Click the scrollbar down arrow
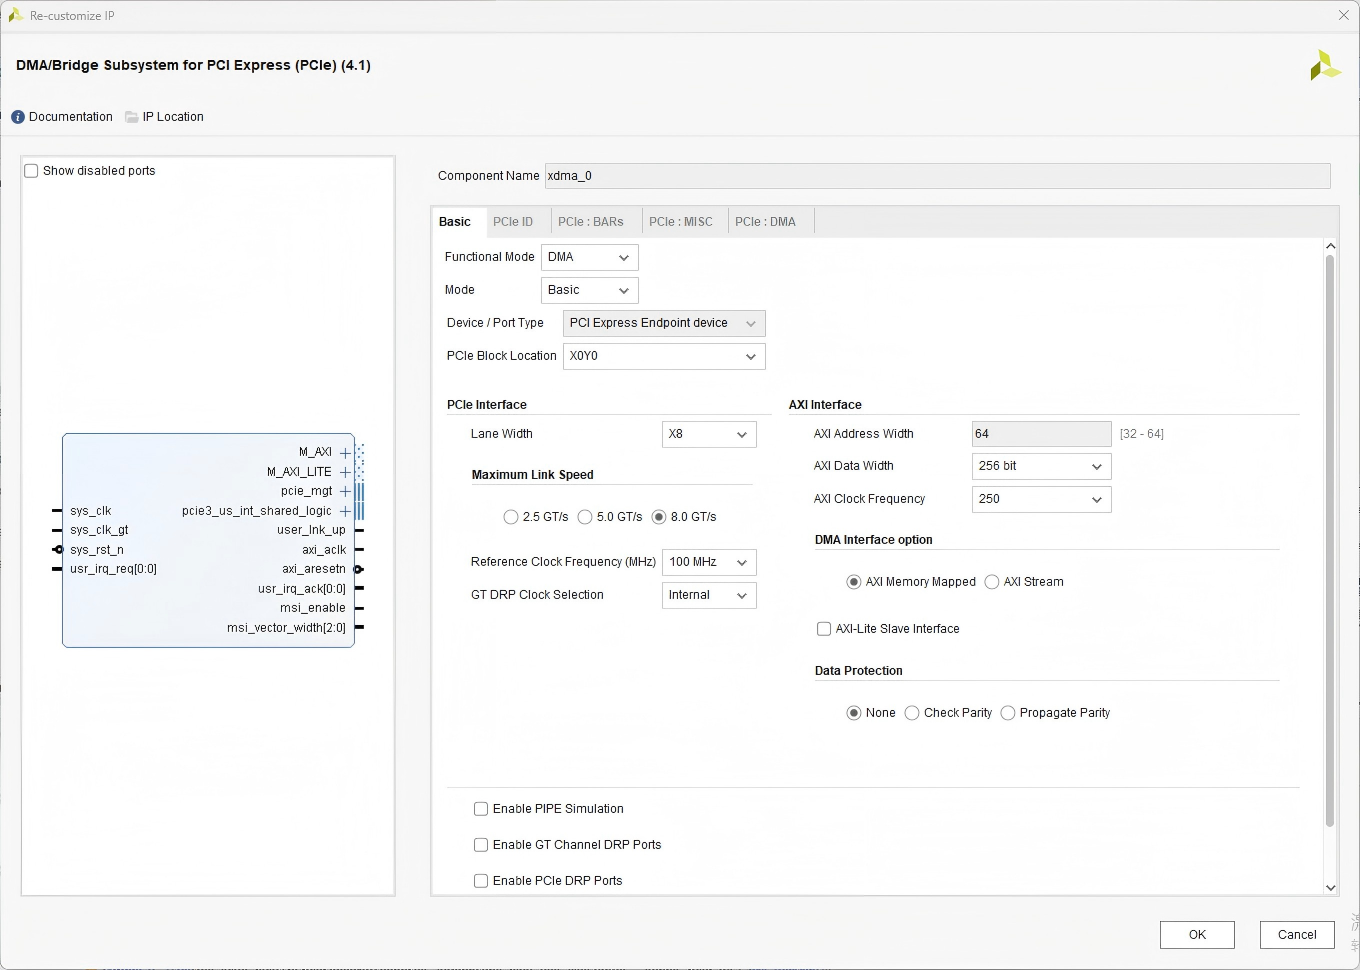The width and height of the screenshot is (1360, 970). (1330, 888)
